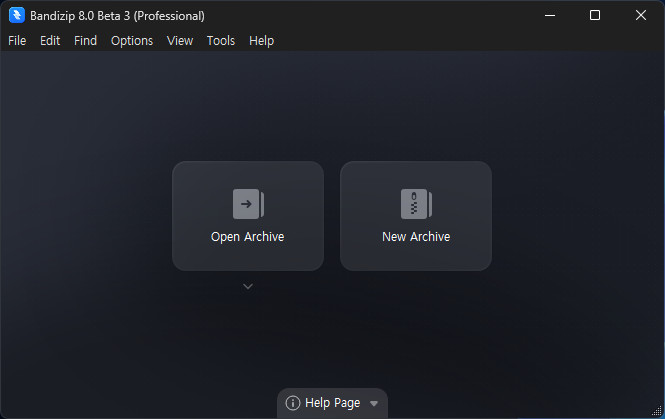This screenshot has width=665, height=419.
Task: Open the Help Page dropdown arrow
Action: click(x=374, y=403)
